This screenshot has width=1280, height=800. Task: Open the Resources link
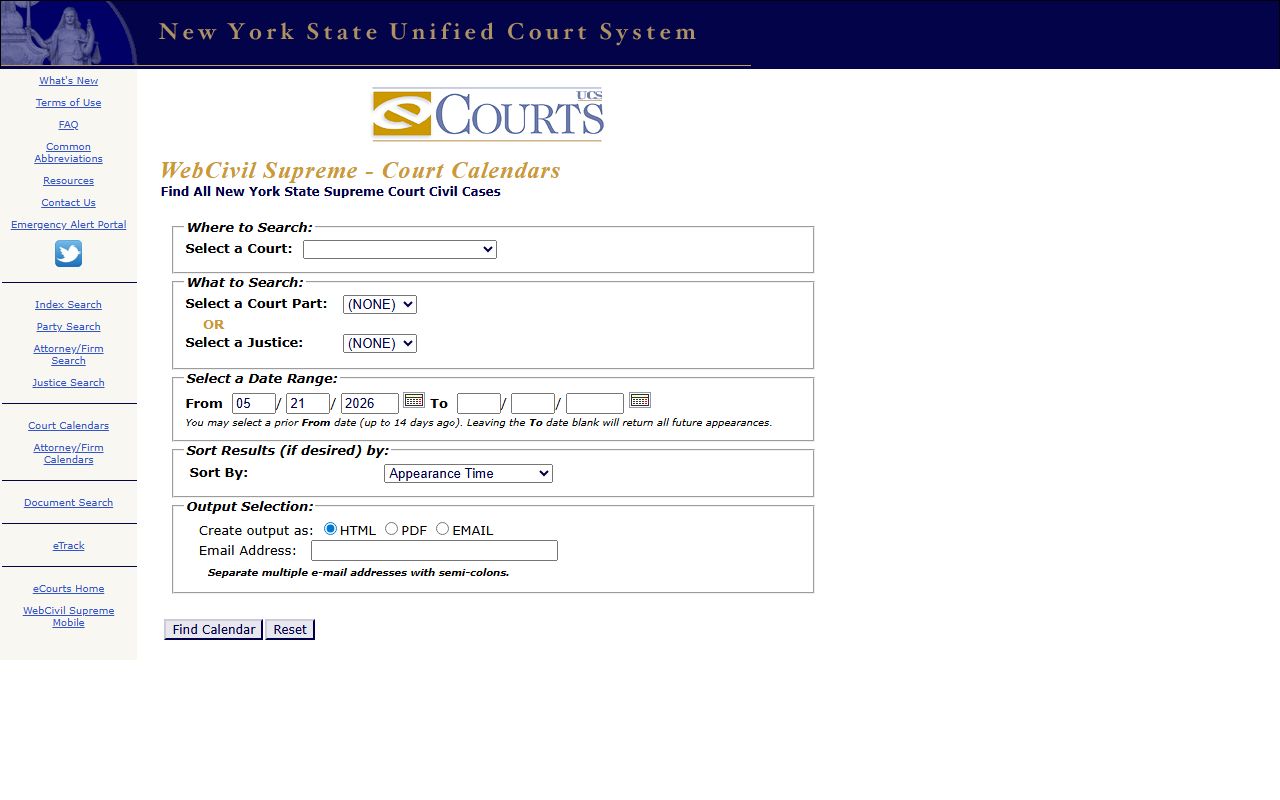pos(68,181)
